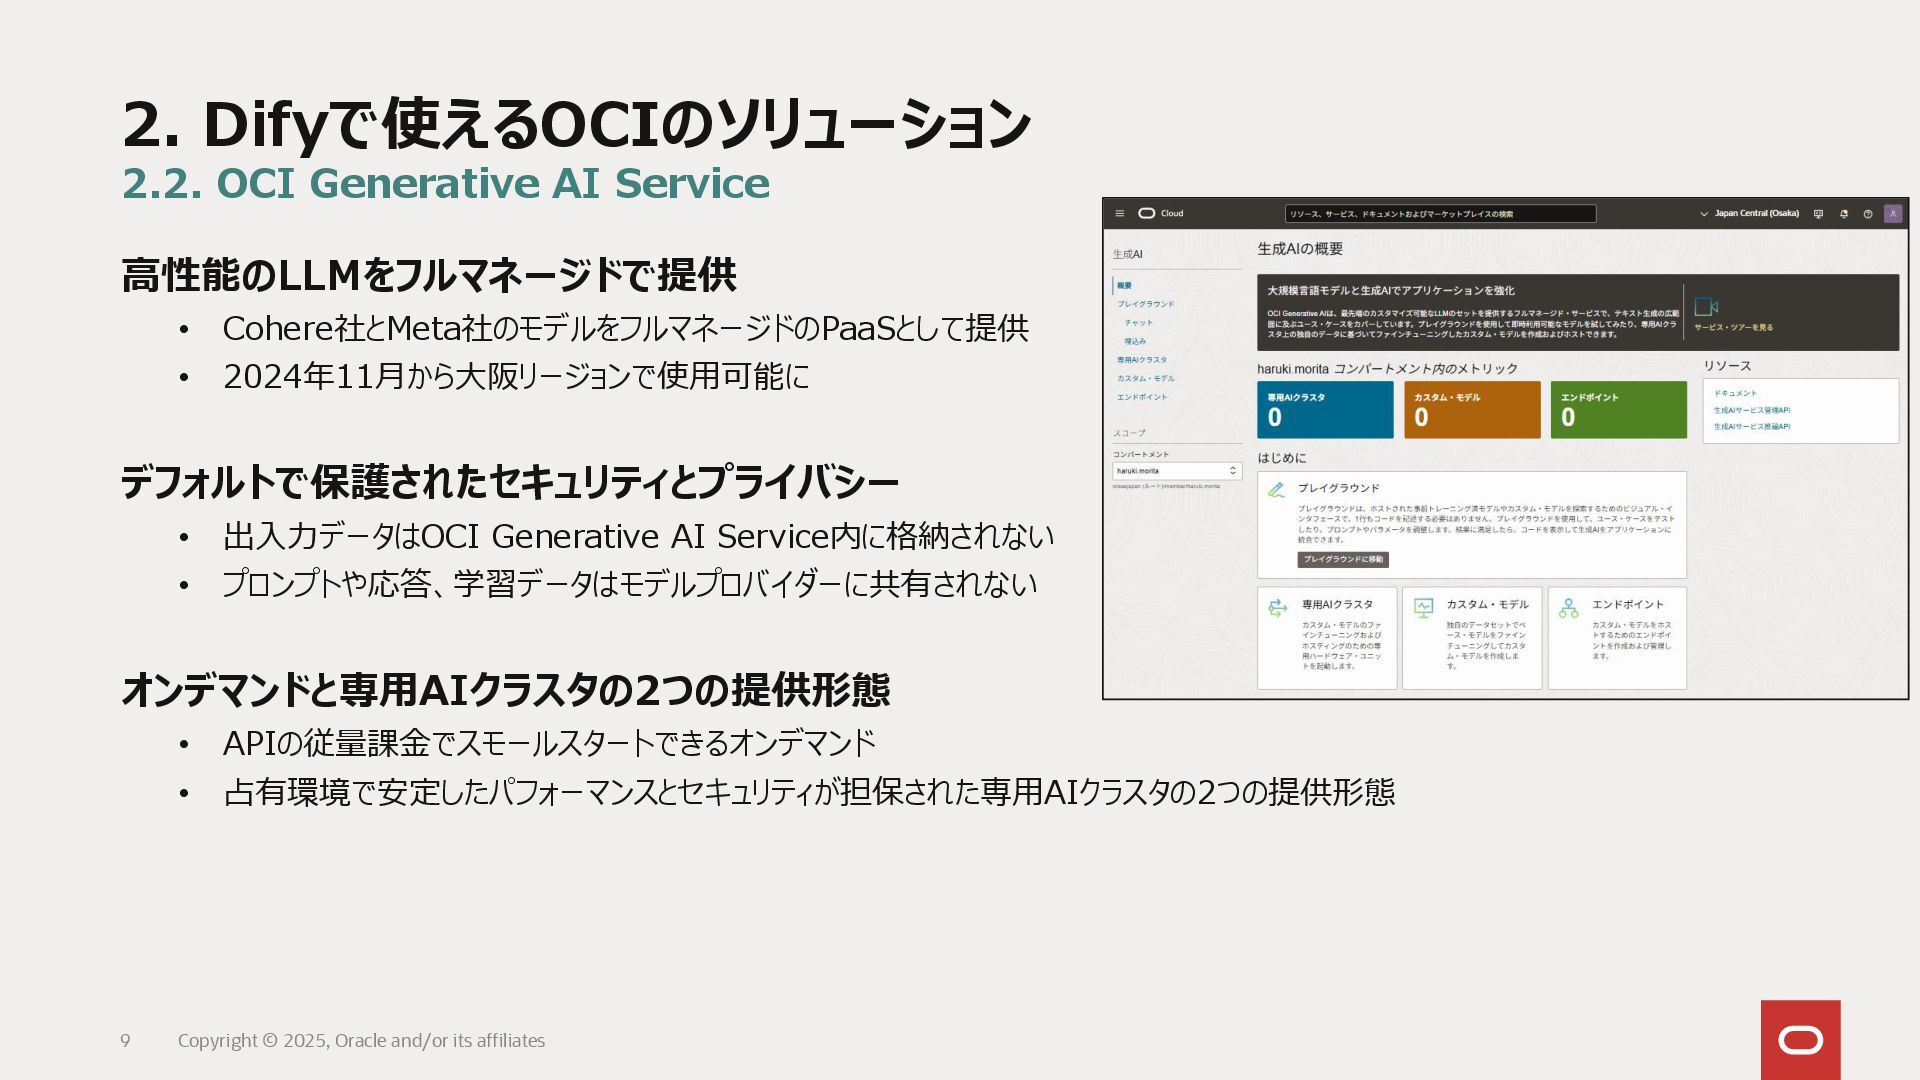This screenshot has height=1080, width=1920.
Task: Click the red Oracle logo on slide
Action: tap(1800, 1040)
